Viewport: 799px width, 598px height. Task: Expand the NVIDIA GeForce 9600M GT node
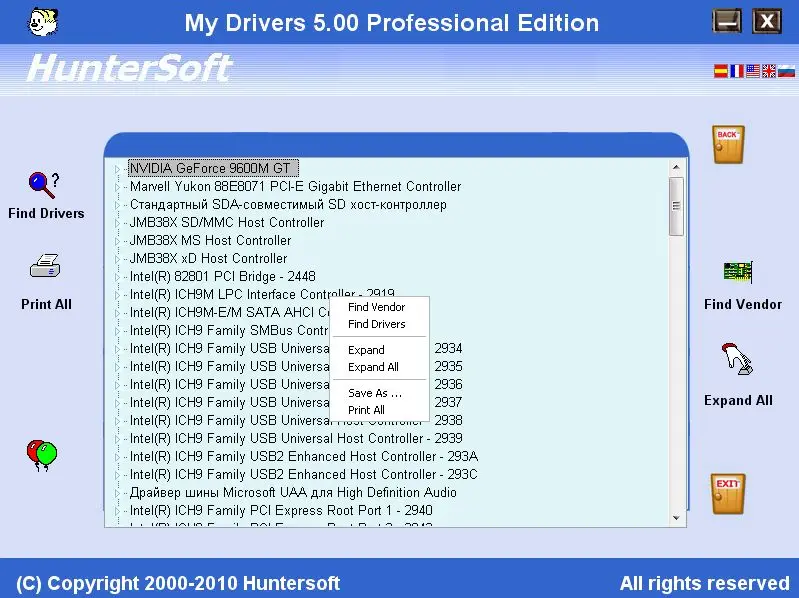coord(117,169)
